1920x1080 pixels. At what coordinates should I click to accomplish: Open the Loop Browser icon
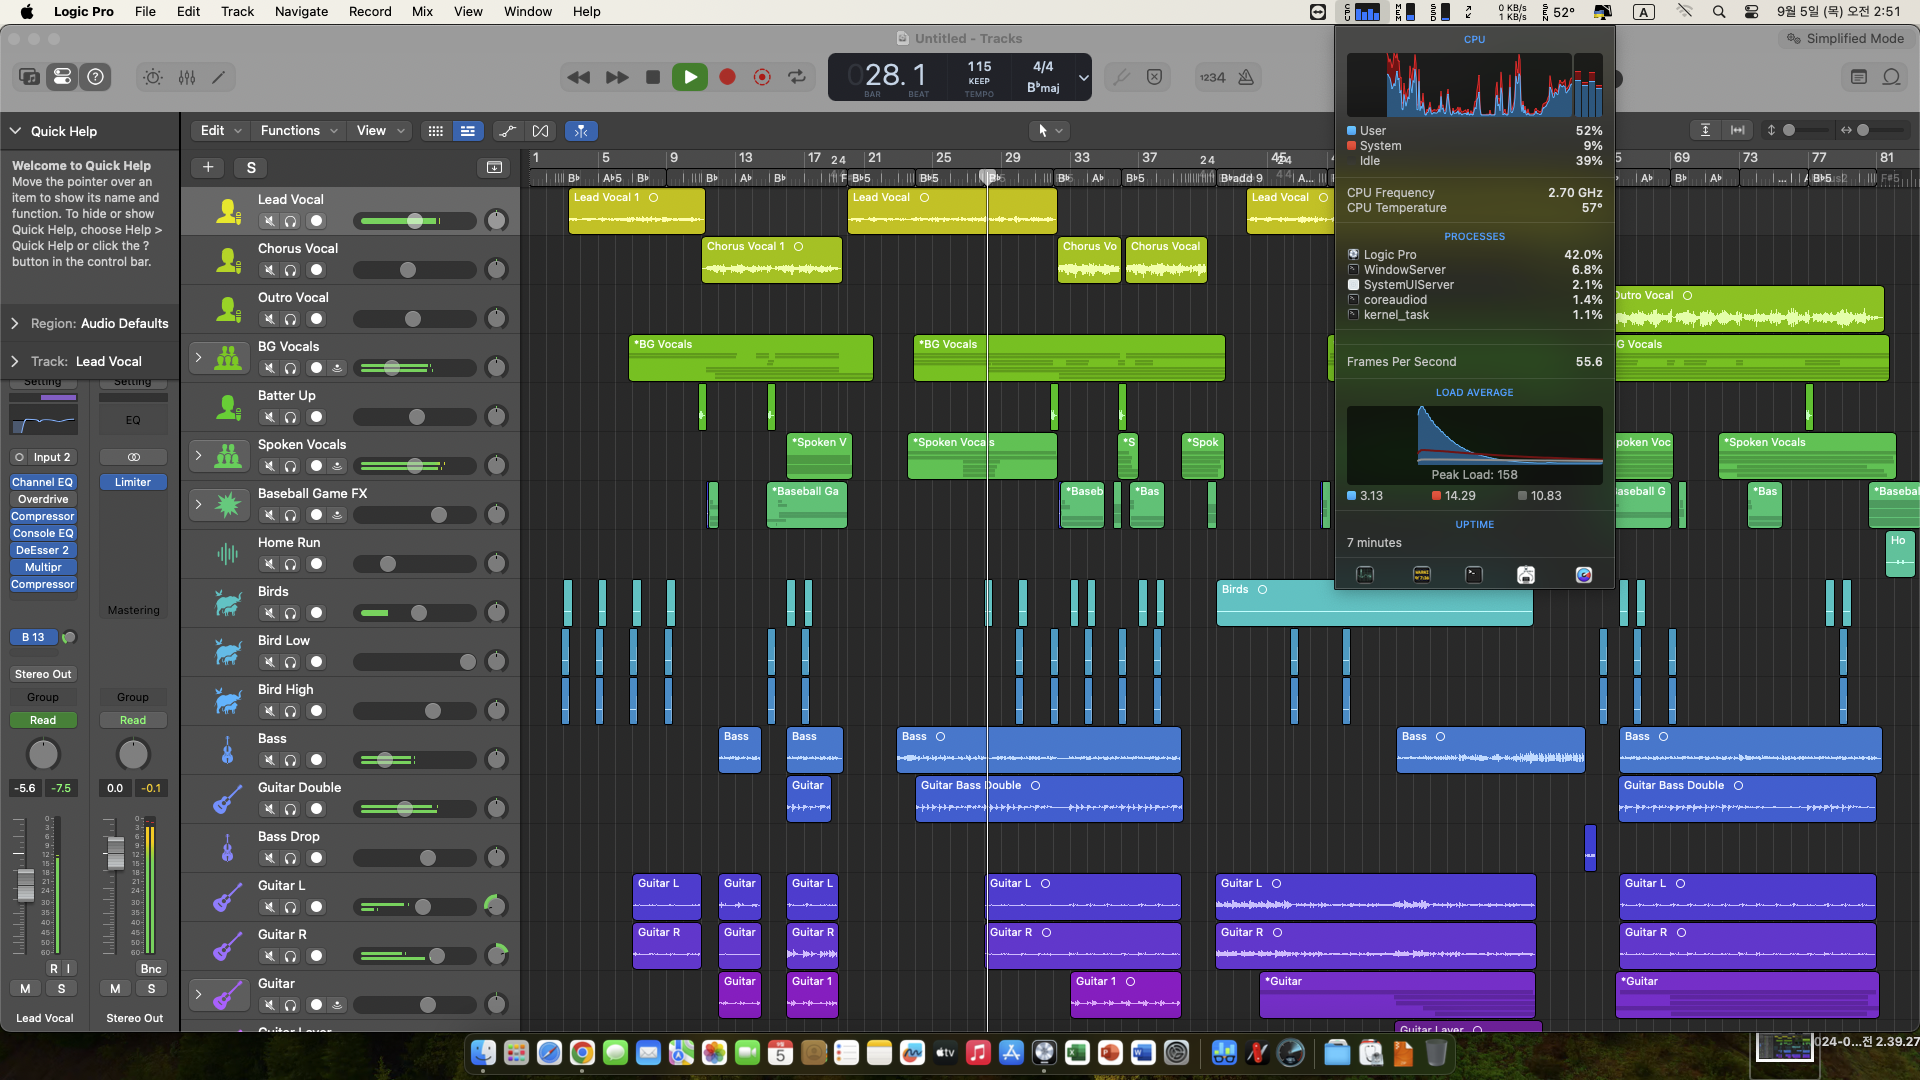pyautogui.click(x=1892, y=77)
